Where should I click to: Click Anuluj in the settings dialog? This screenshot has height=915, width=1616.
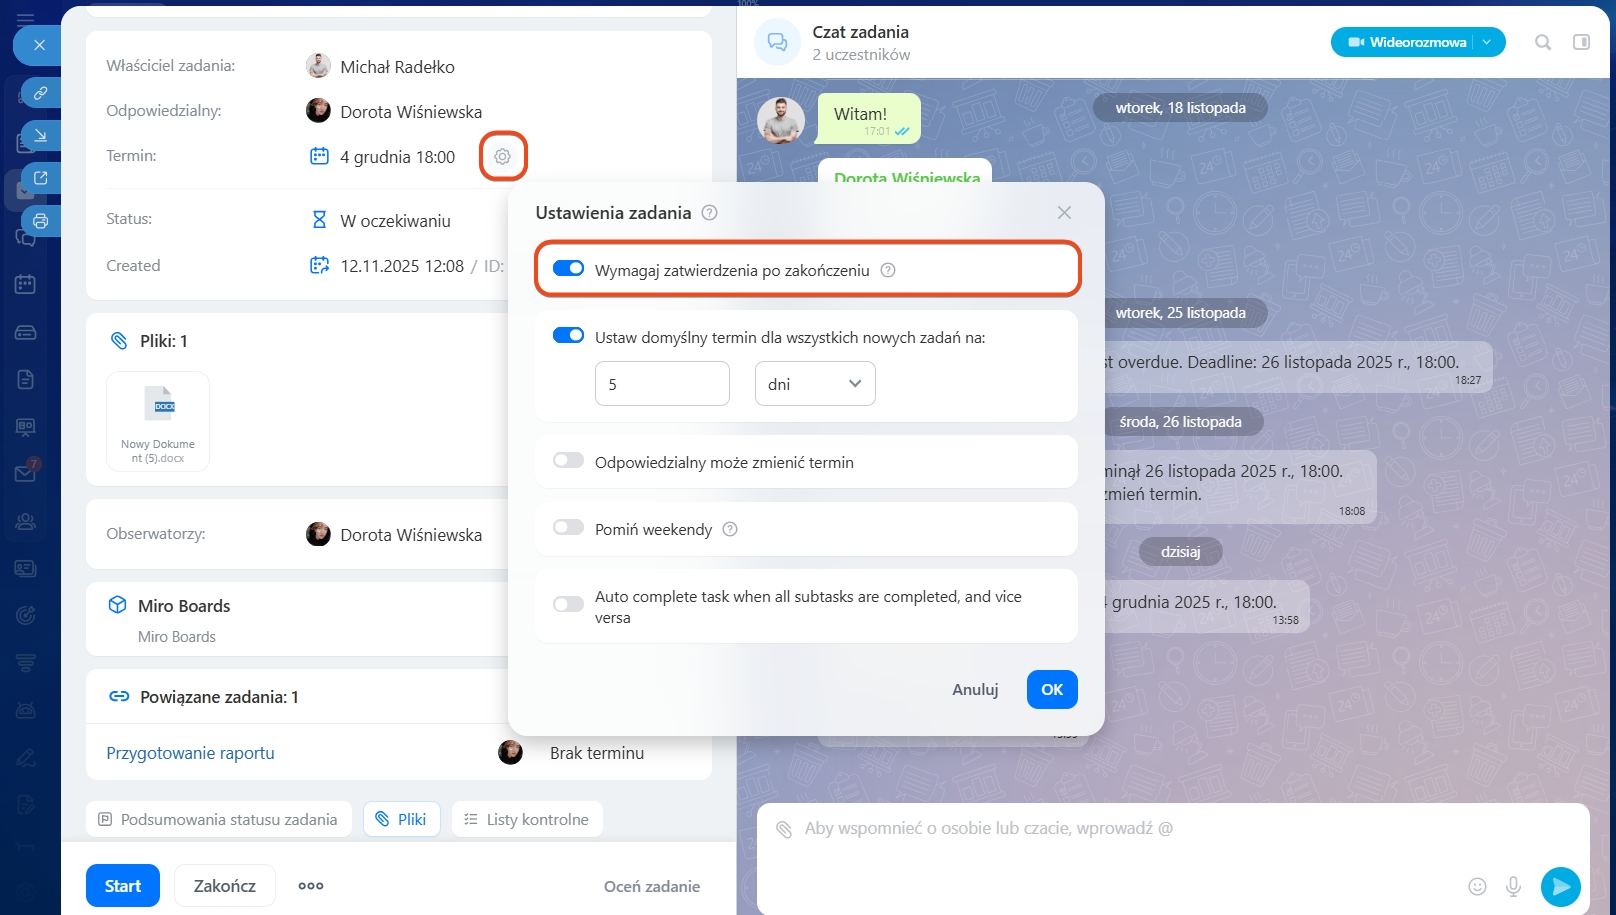pos(975,689)
